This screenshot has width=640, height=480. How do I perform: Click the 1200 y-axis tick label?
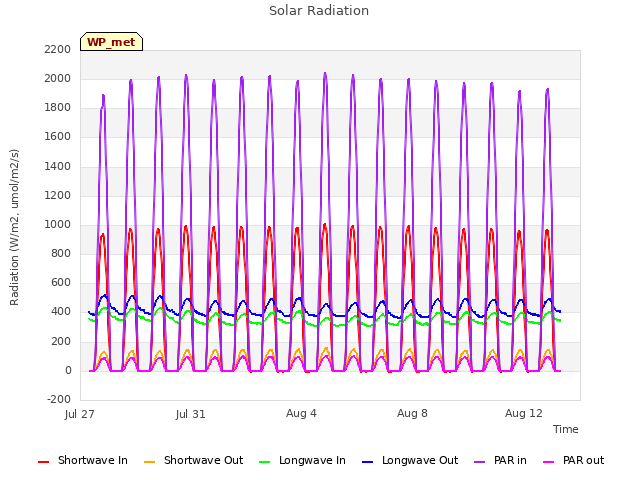58,196
